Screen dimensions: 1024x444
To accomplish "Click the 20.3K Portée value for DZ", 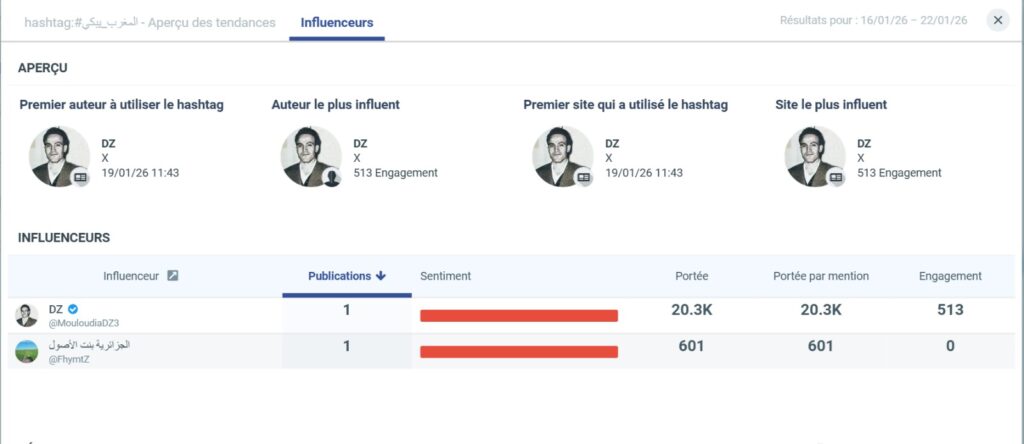I will click(692, 310).
